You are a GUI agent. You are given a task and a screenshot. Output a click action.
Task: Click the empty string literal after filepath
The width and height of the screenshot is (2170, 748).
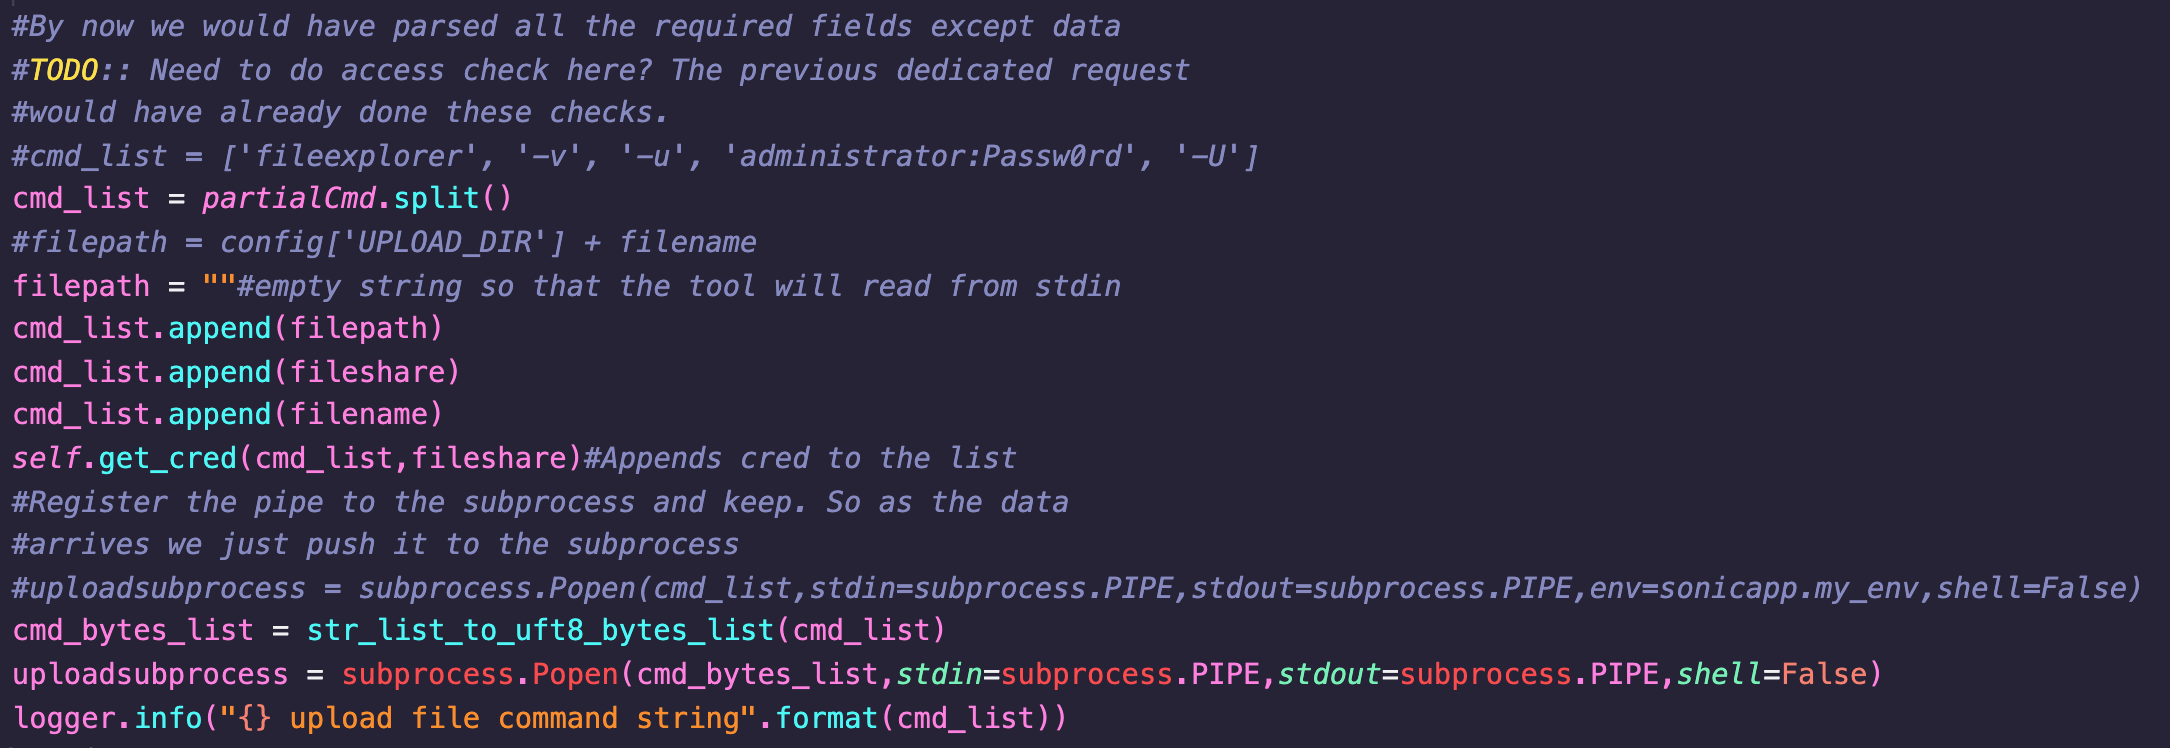[x=219, y=286]
